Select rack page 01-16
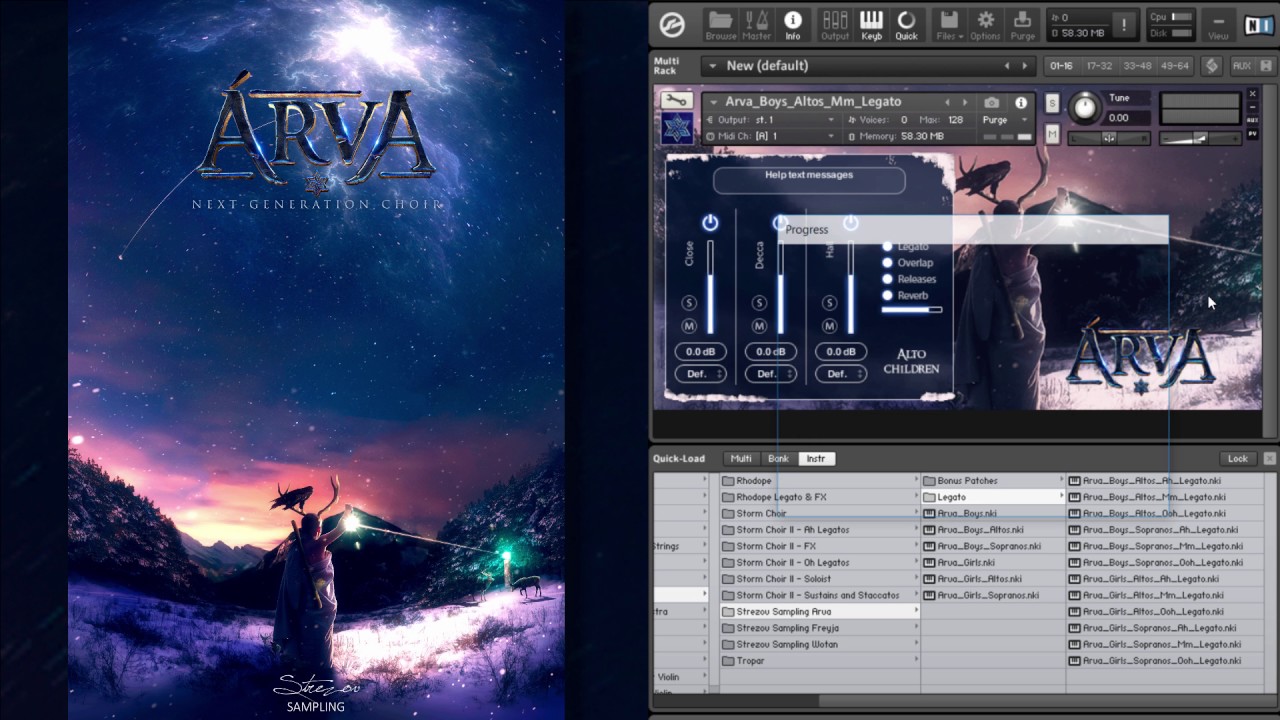The height and width of the screenshot is (720, 1280). pyautogui.click(x=1061, y=66)
